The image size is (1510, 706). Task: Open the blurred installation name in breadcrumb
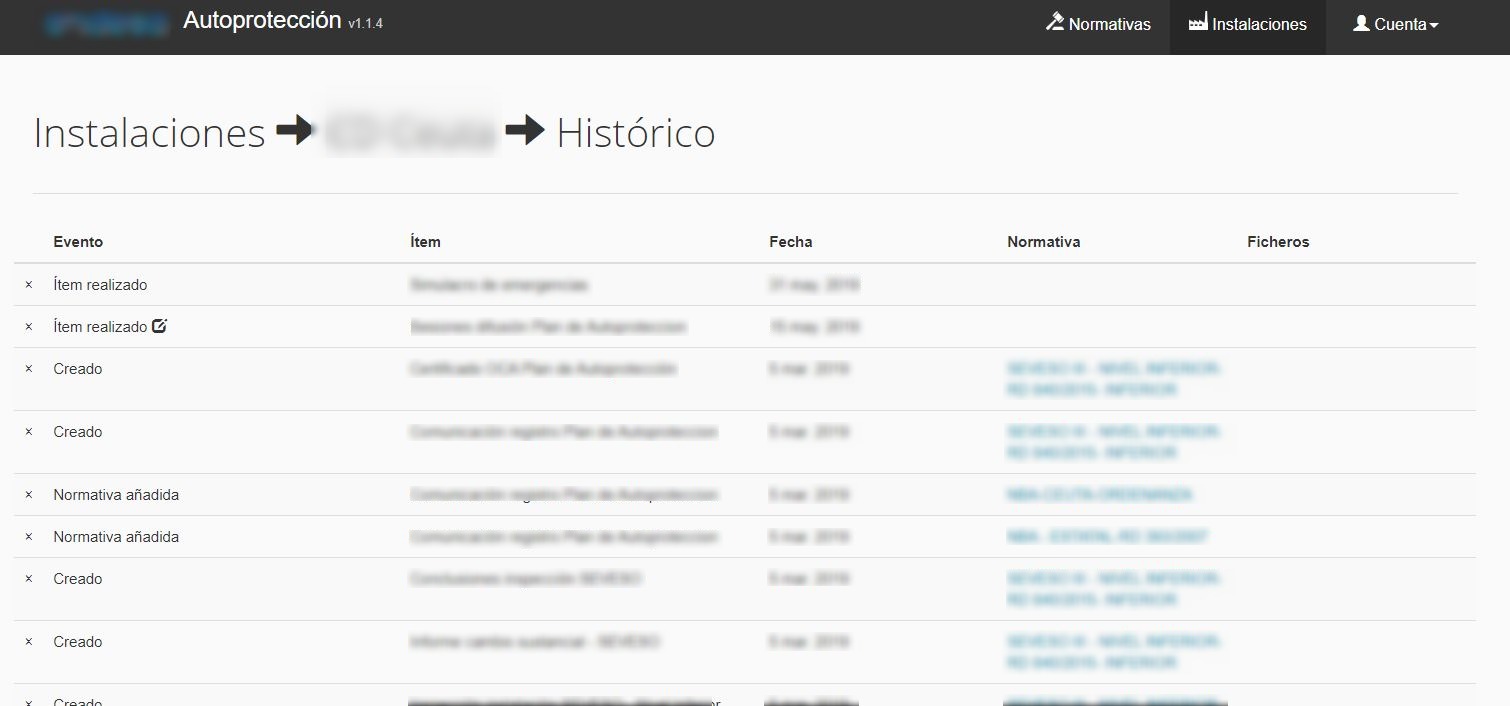pos(410,133)
